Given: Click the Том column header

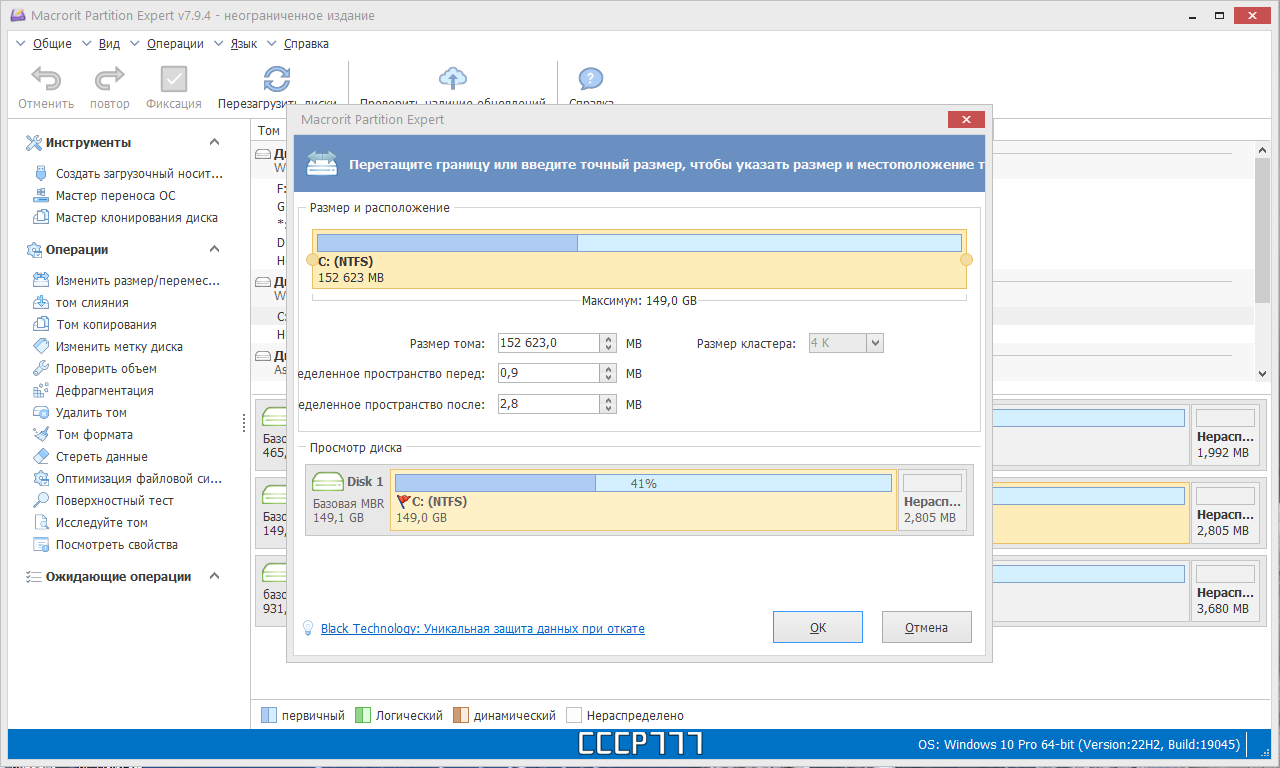Looking at the screenshot, I should coord(269,131).
